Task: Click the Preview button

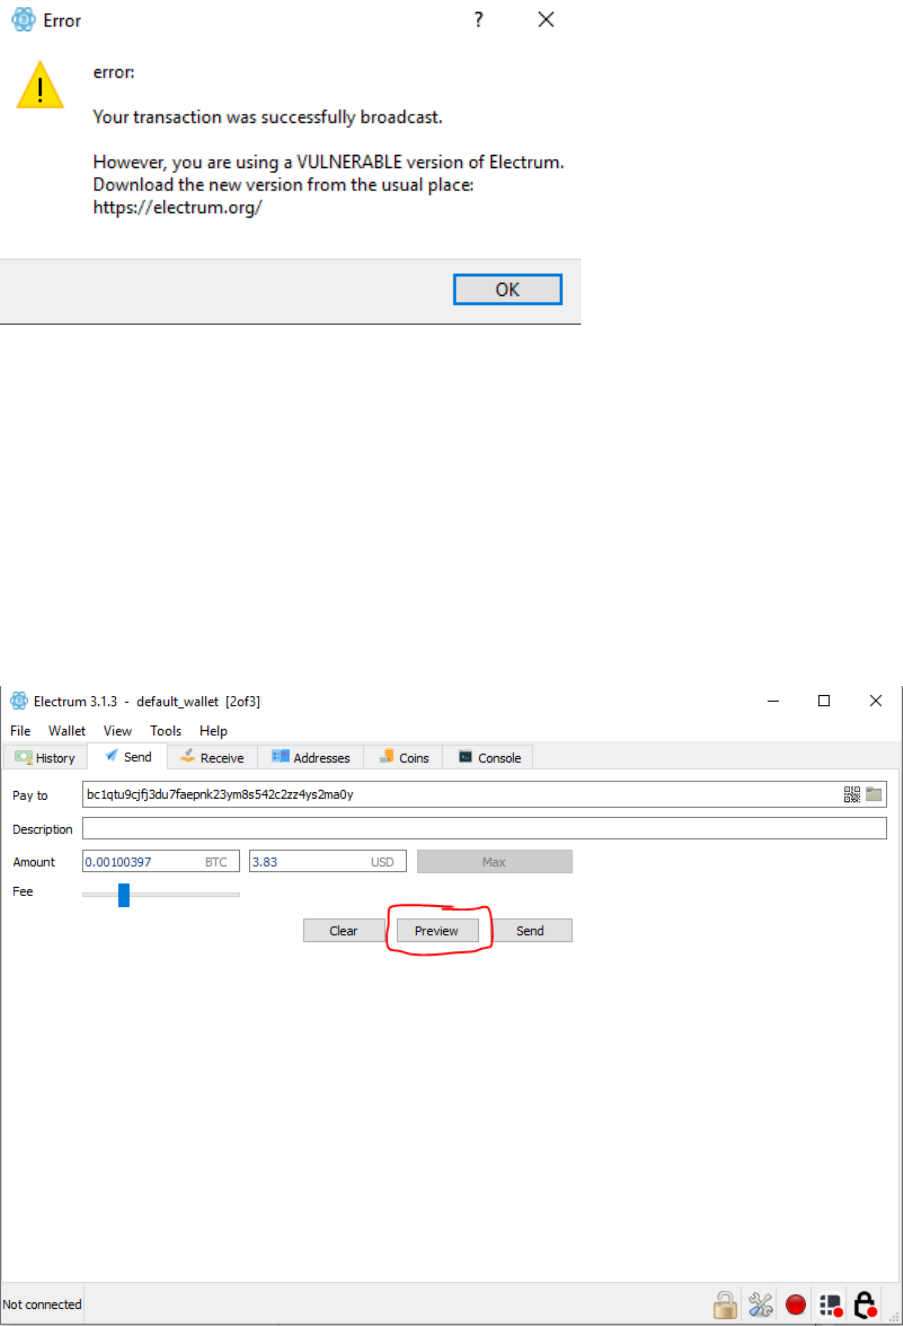Action: tap(437, 931)
